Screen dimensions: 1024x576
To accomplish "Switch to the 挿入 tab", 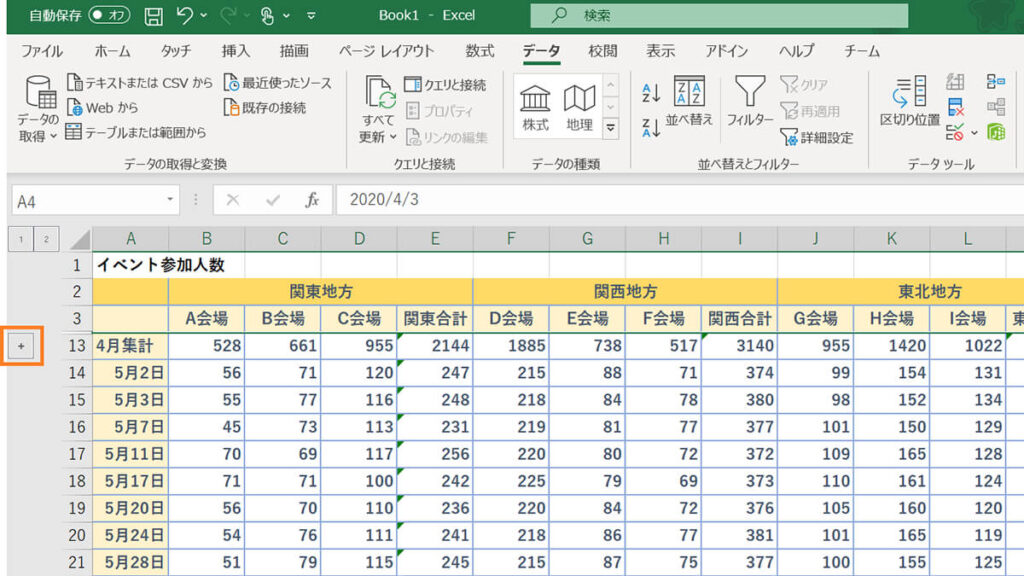I will tap(235, 51).
